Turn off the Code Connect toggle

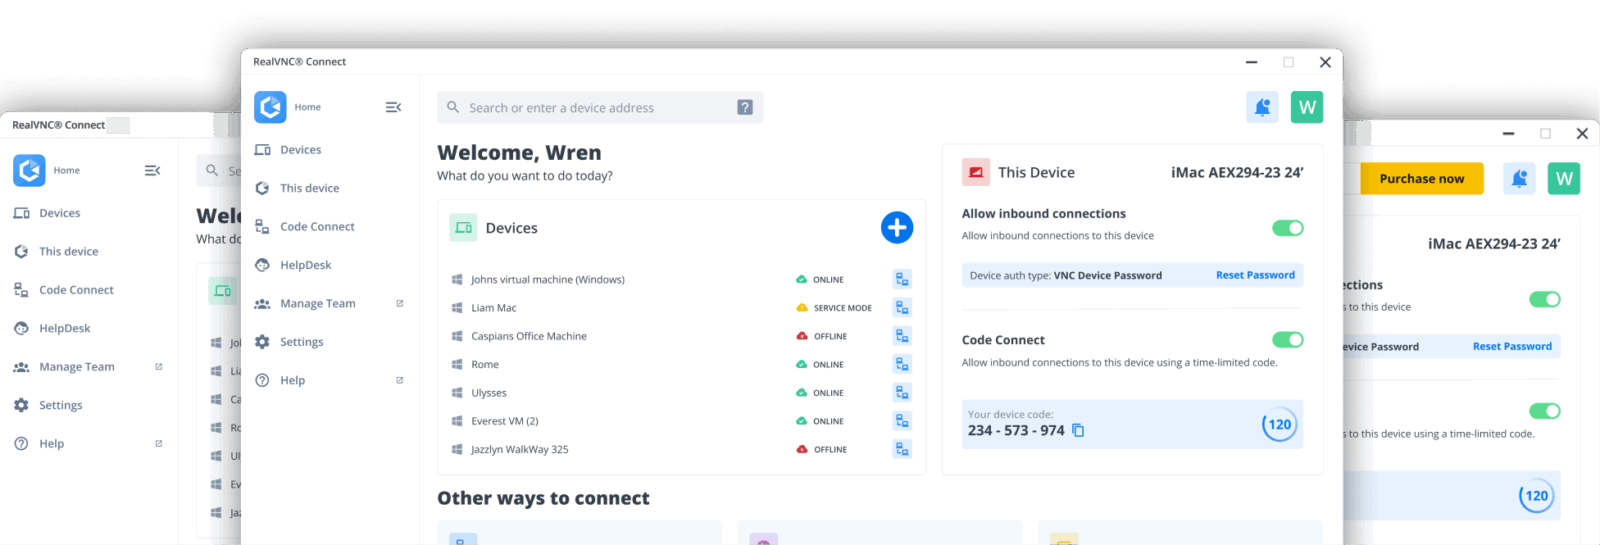point(1287,340)
